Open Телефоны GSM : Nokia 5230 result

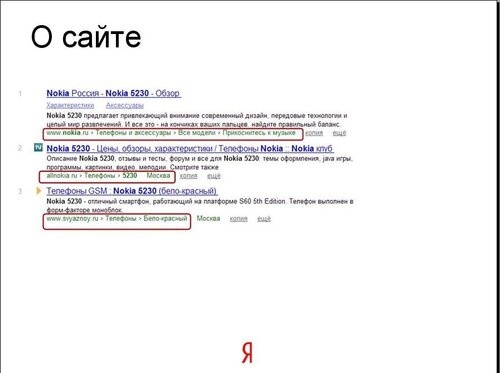[x=132, y=191]
